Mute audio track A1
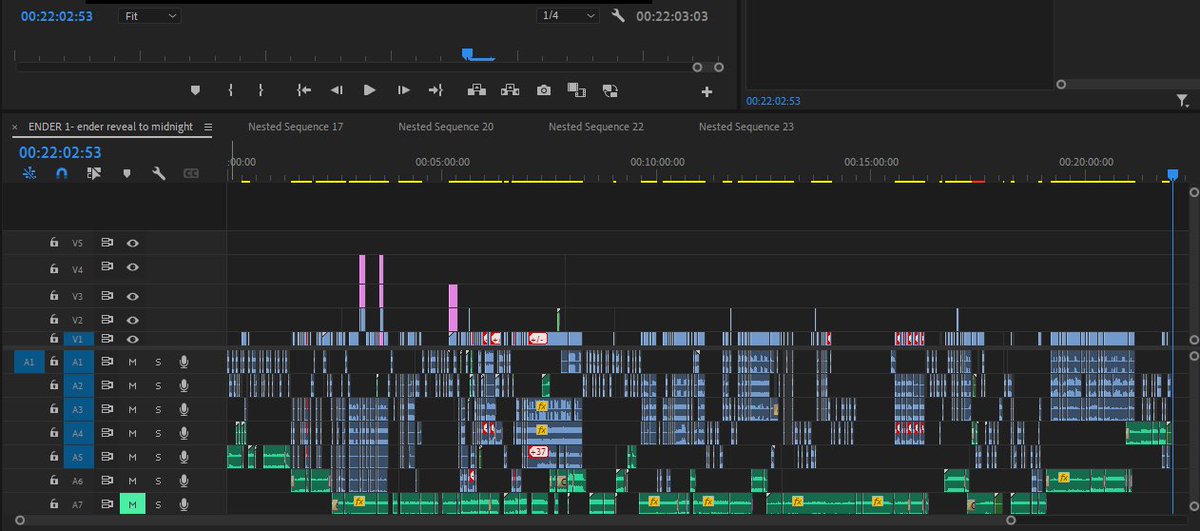This screenshot has height=531, width=1200. coord(132,361)
